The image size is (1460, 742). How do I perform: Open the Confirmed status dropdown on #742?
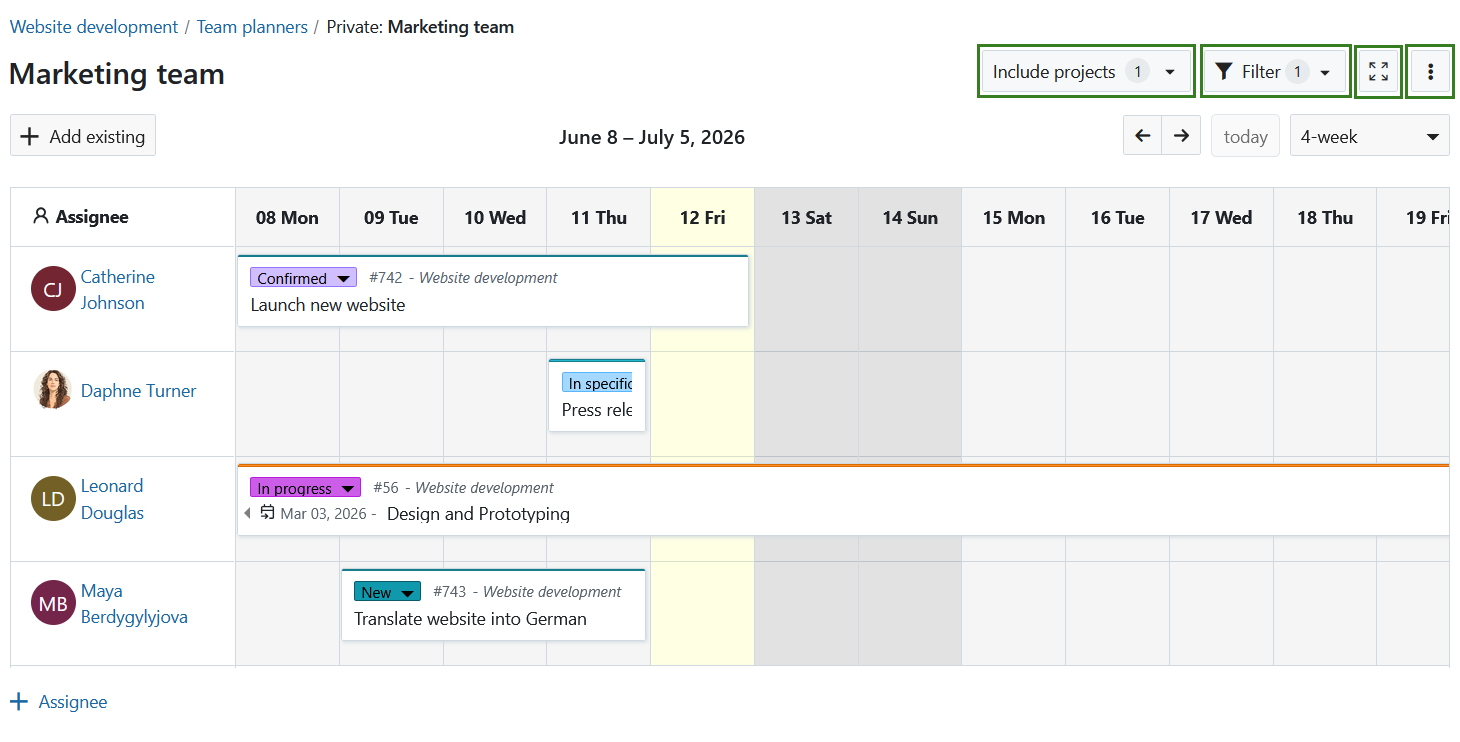pos(303,278)
